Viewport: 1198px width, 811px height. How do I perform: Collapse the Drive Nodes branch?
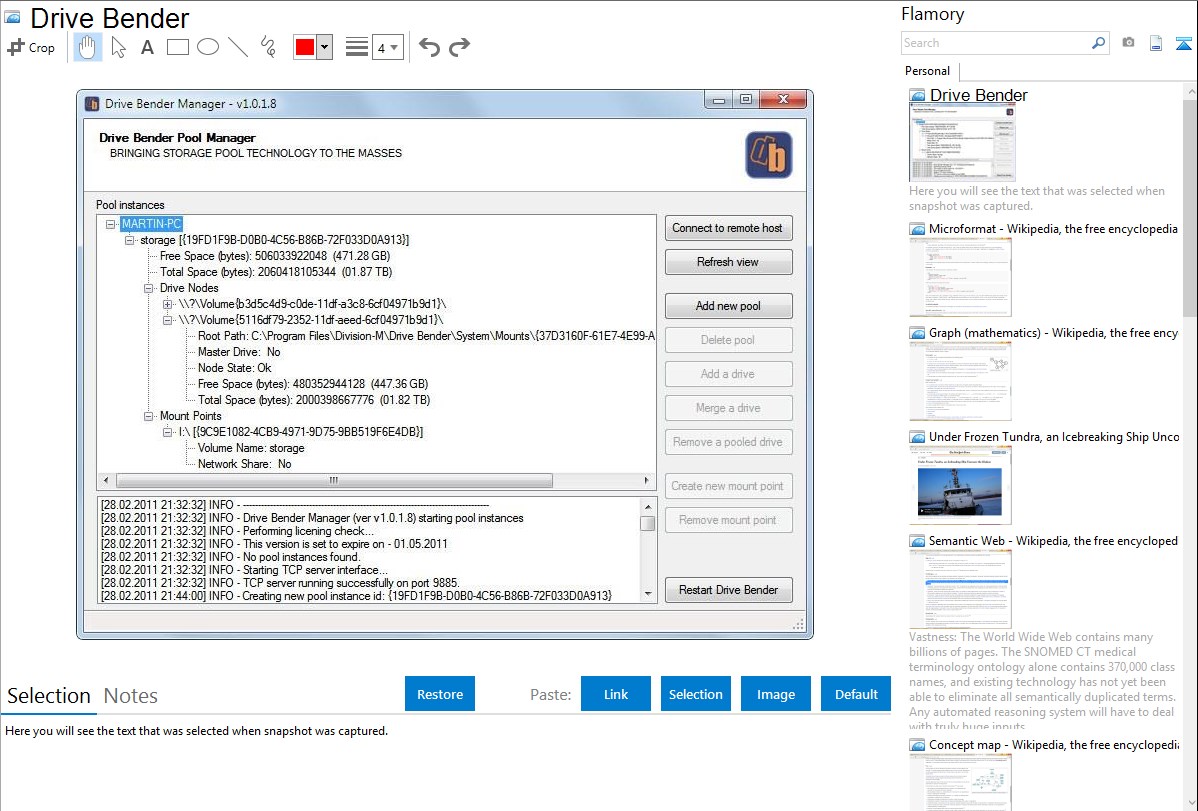tap(148, 288)
